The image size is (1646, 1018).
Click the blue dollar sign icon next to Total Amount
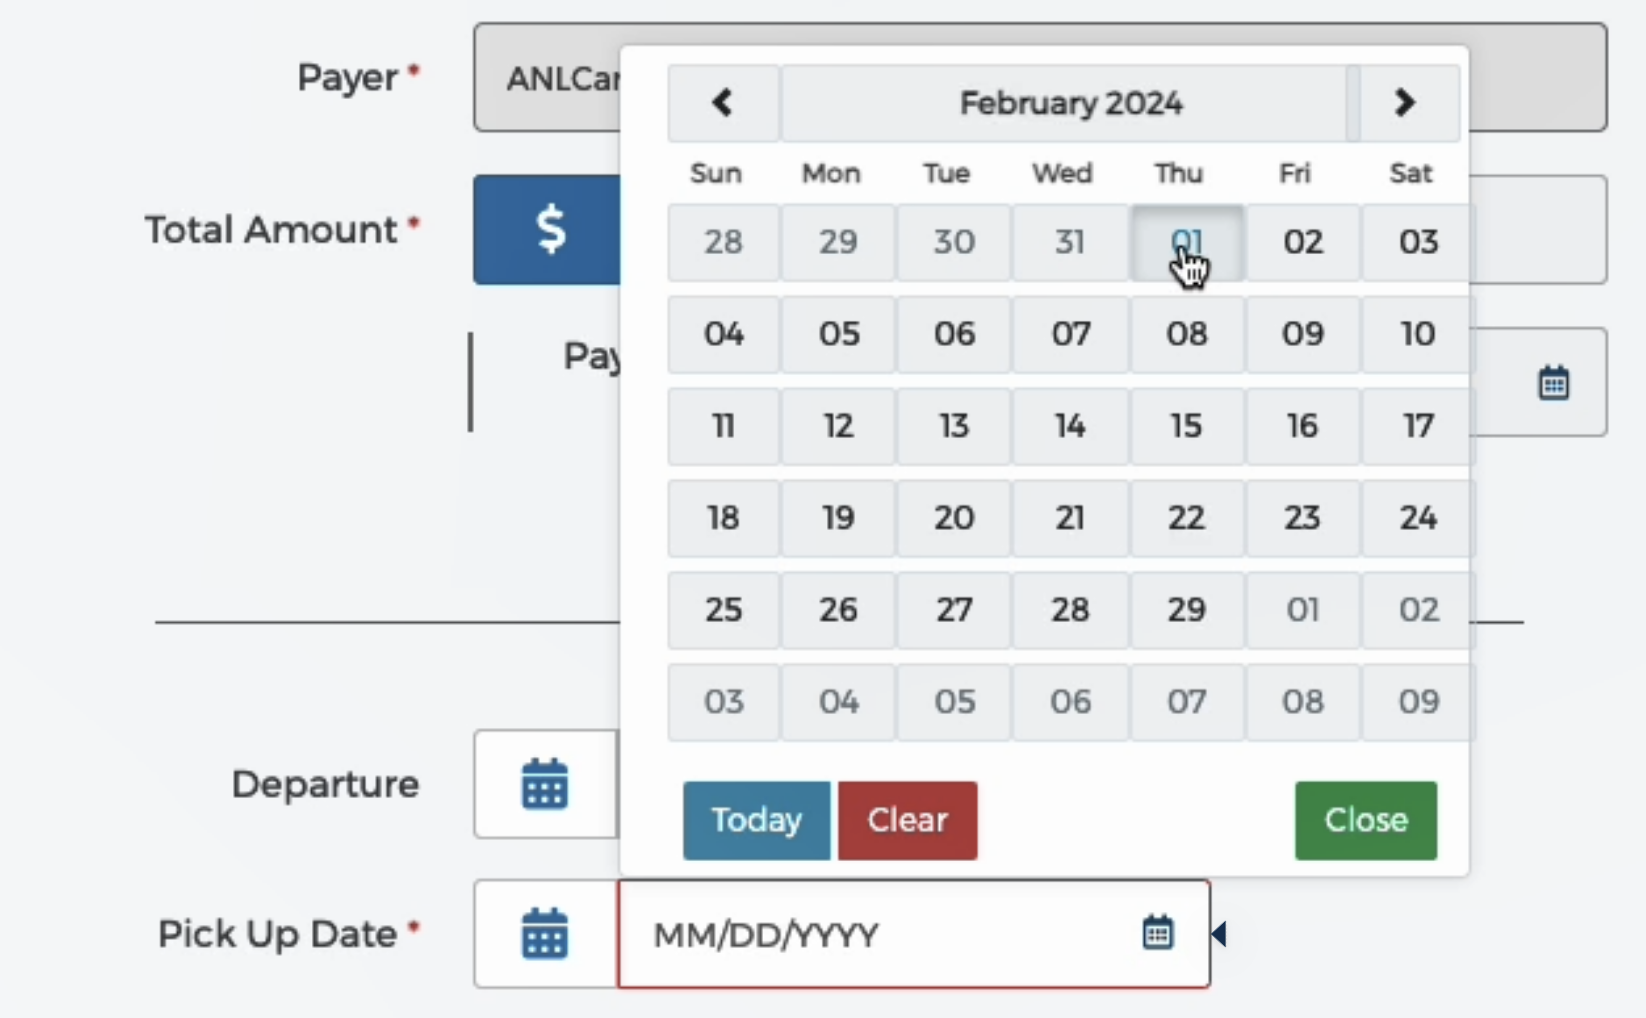(549, 230)
